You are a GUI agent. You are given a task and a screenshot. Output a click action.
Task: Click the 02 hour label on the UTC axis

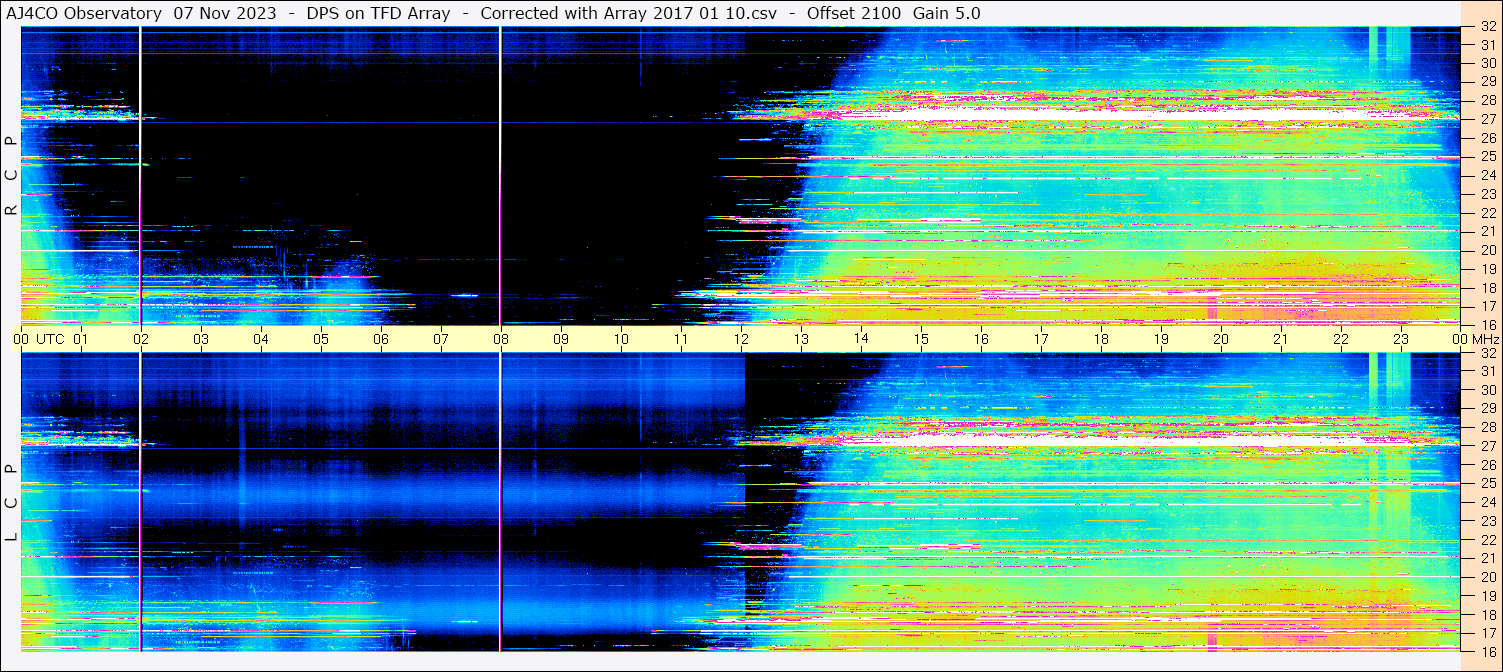coord(140,339)
